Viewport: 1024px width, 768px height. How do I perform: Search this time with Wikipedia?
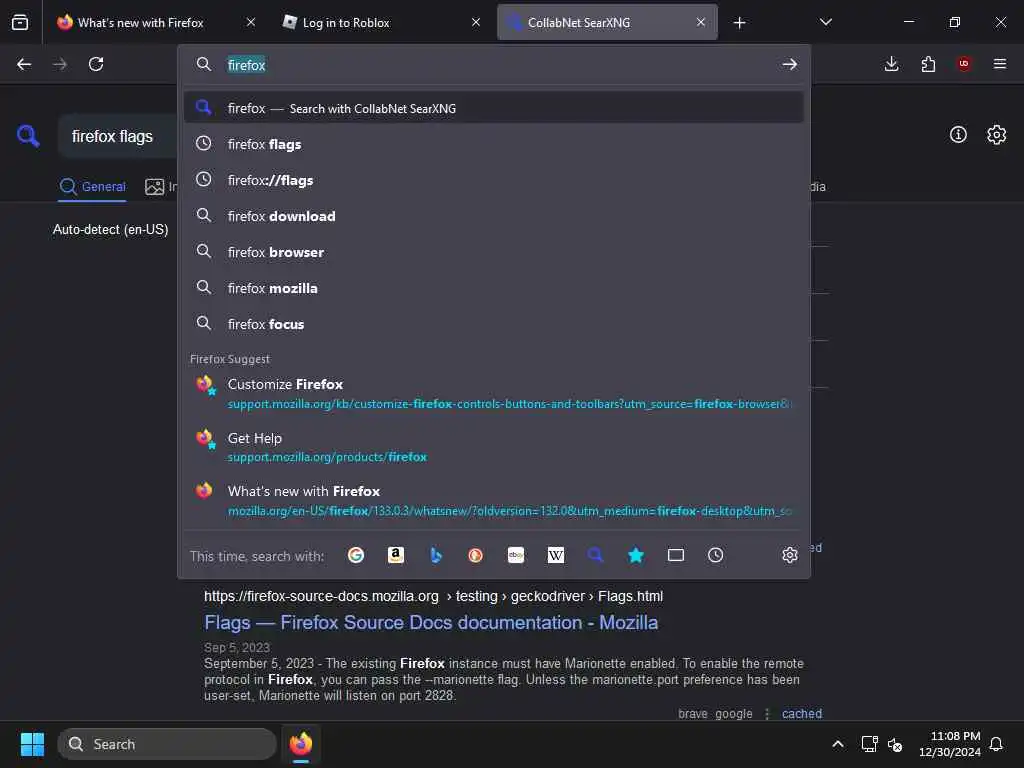click(556, 555)
